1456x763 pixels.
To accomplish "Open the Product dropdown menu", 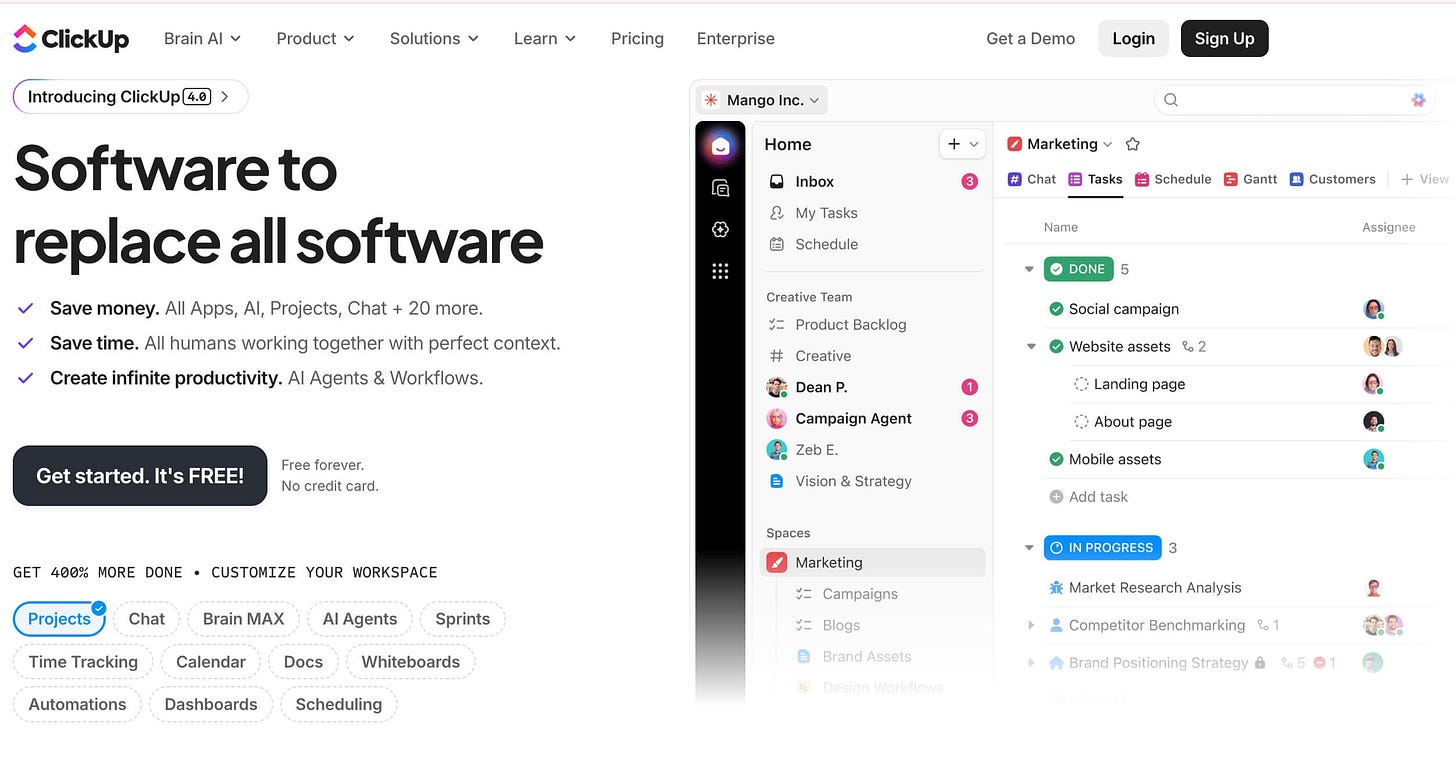I will coord(316,39).
